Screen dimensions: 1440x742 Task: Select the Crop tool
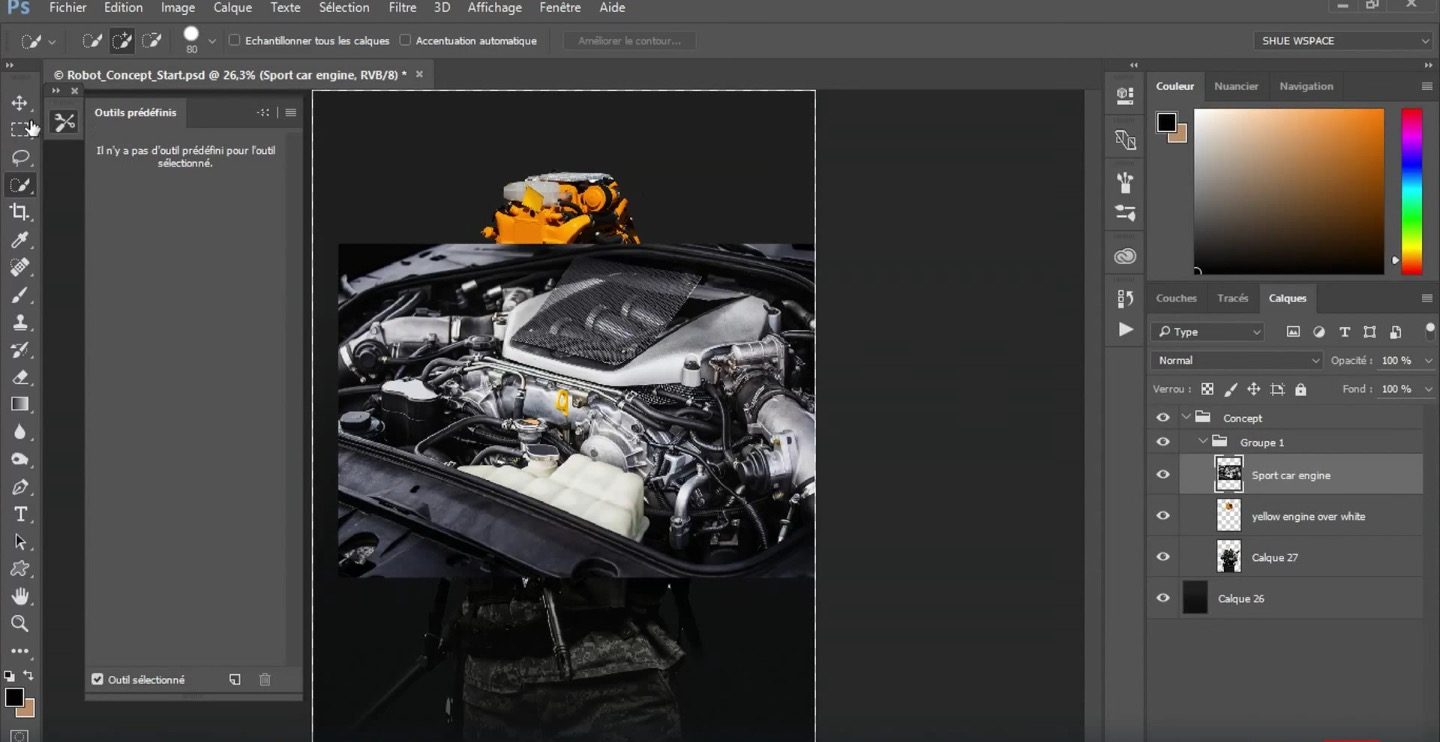pyautogui.click(x=19, y=212)
